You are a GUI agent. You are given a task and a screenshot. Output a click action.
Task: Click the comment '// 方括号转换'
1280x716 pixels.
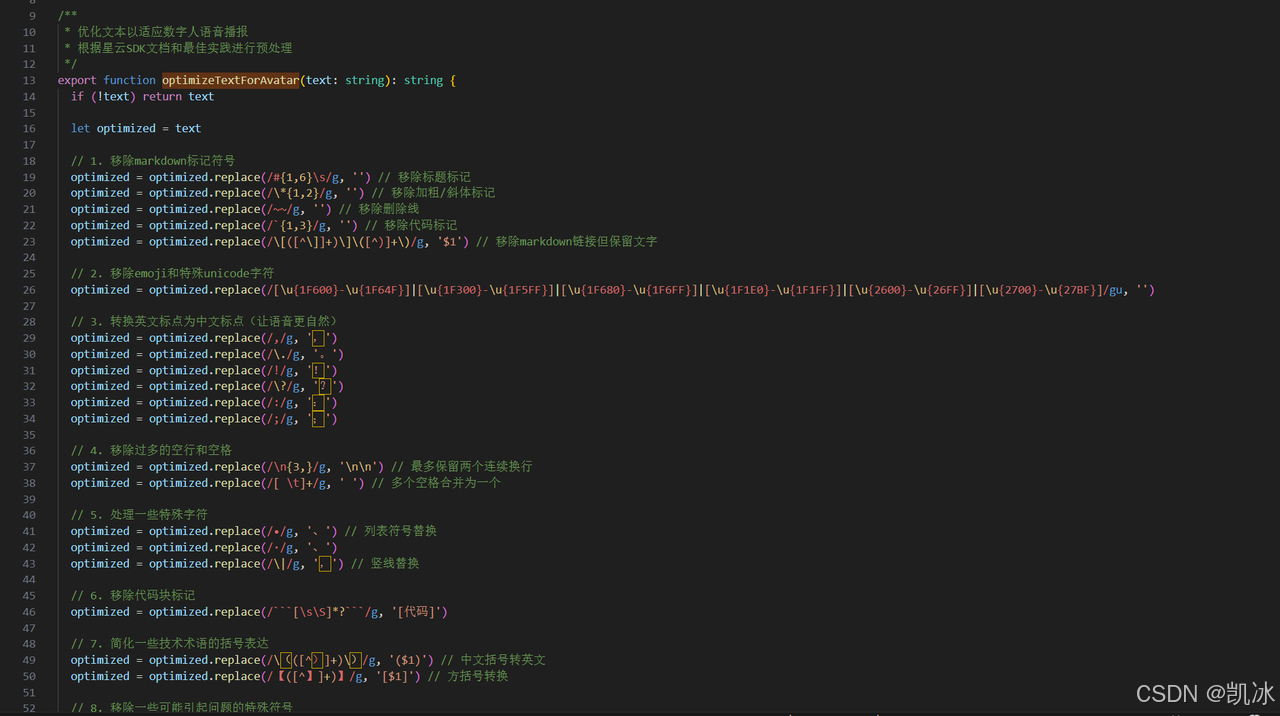[467, 676]
